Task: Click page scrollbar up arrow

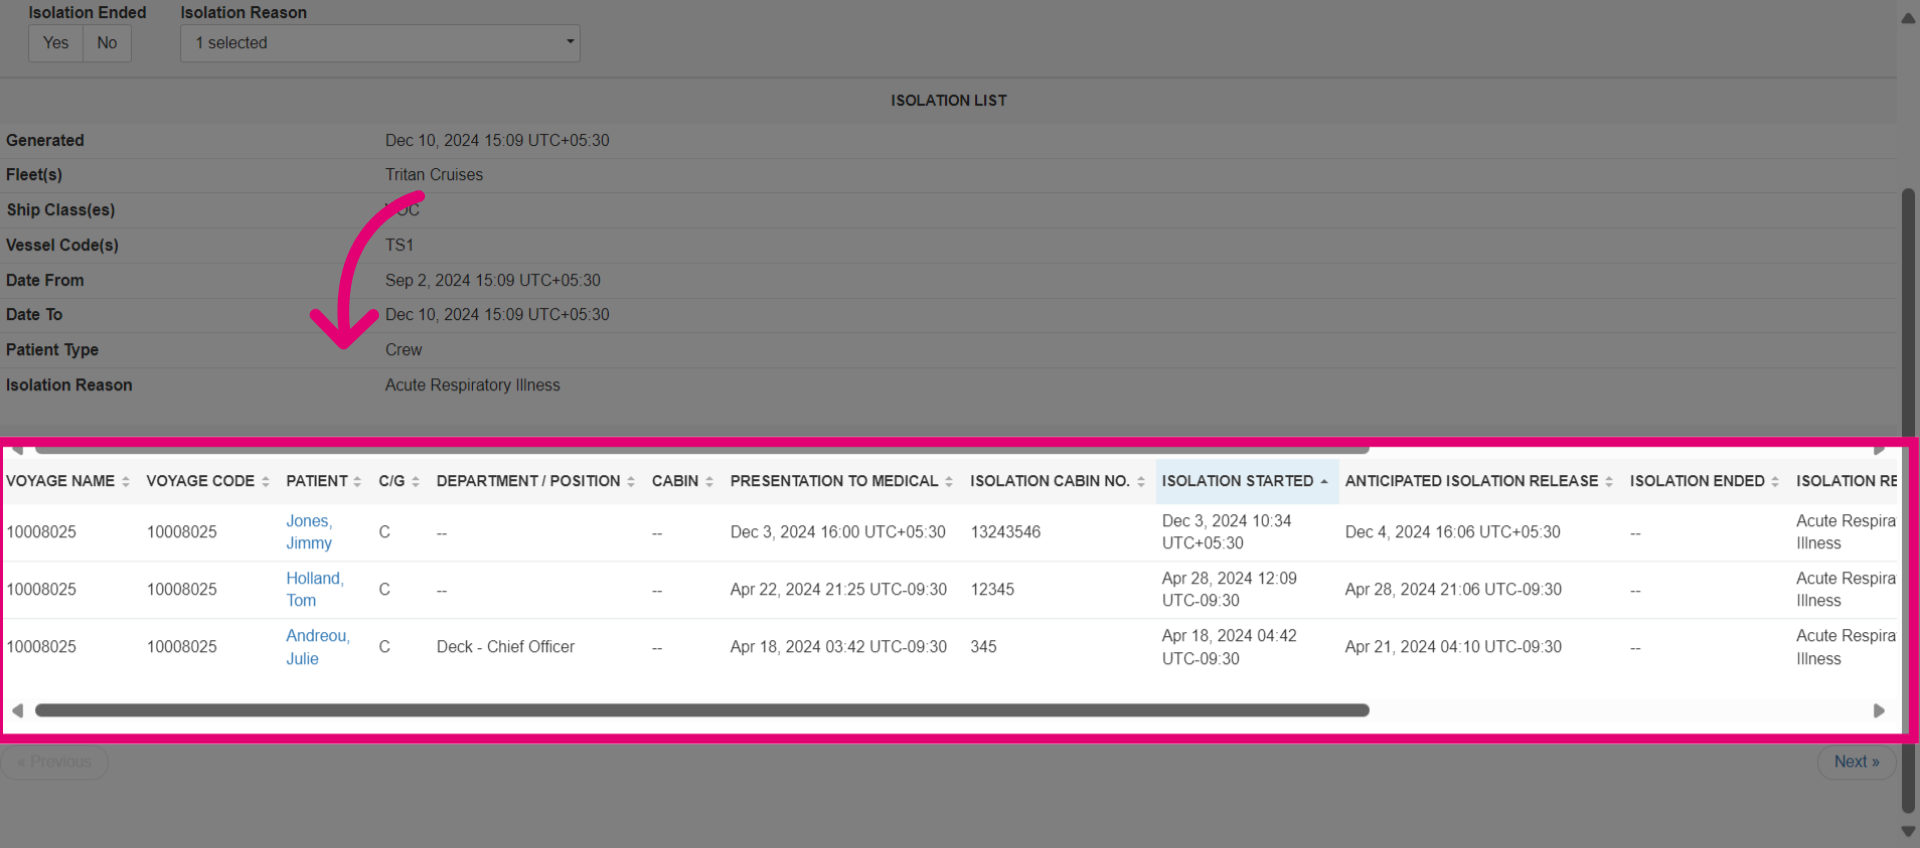Action: [1908, 17]
